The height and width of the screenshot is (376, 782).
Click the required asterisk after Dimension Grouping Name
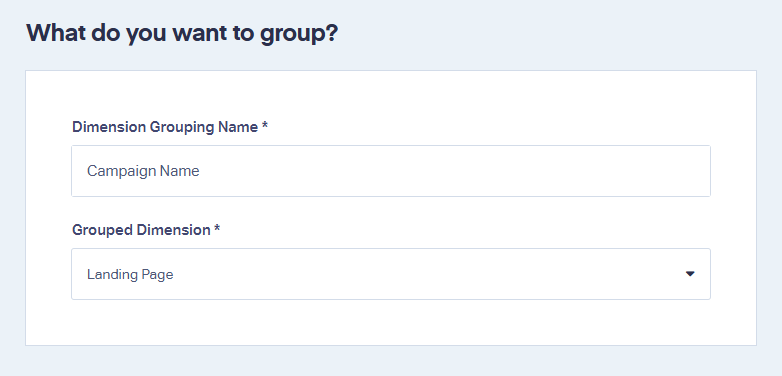pos(265,126)
